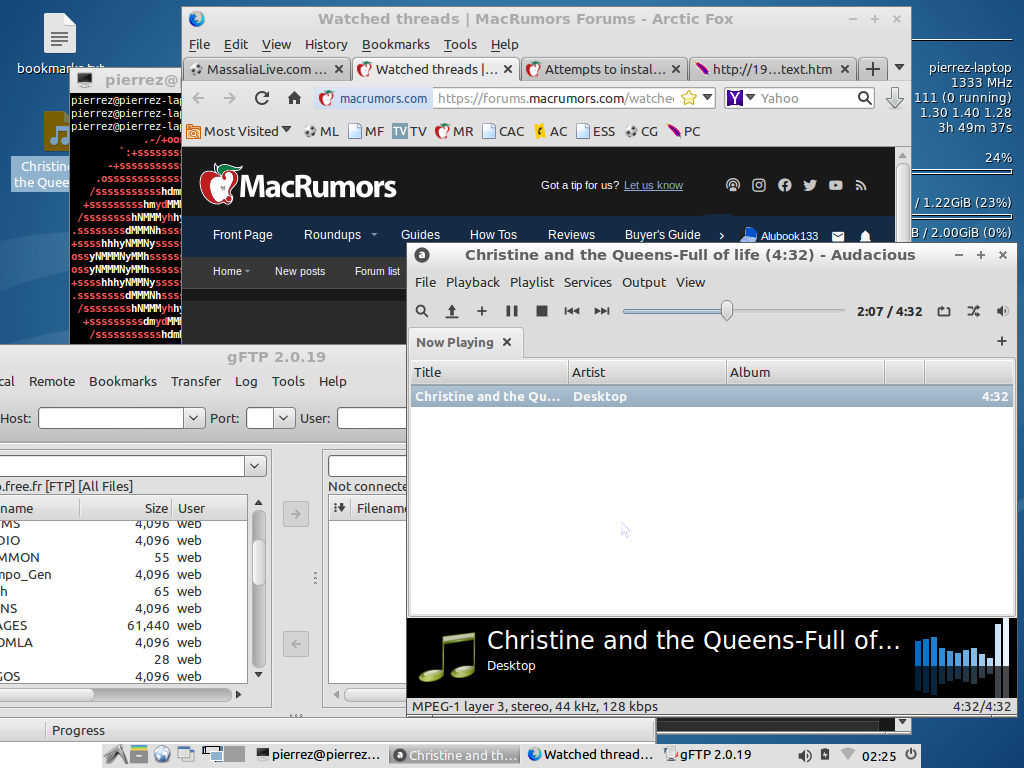Open MacRumors Instagram icon
The width and height of the screenshot is (1024, 768).
[758, 185]
